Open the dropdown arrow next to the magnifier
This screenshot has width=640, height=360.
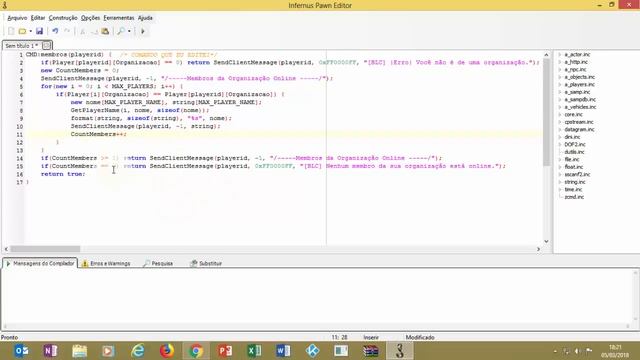[129, 31]
